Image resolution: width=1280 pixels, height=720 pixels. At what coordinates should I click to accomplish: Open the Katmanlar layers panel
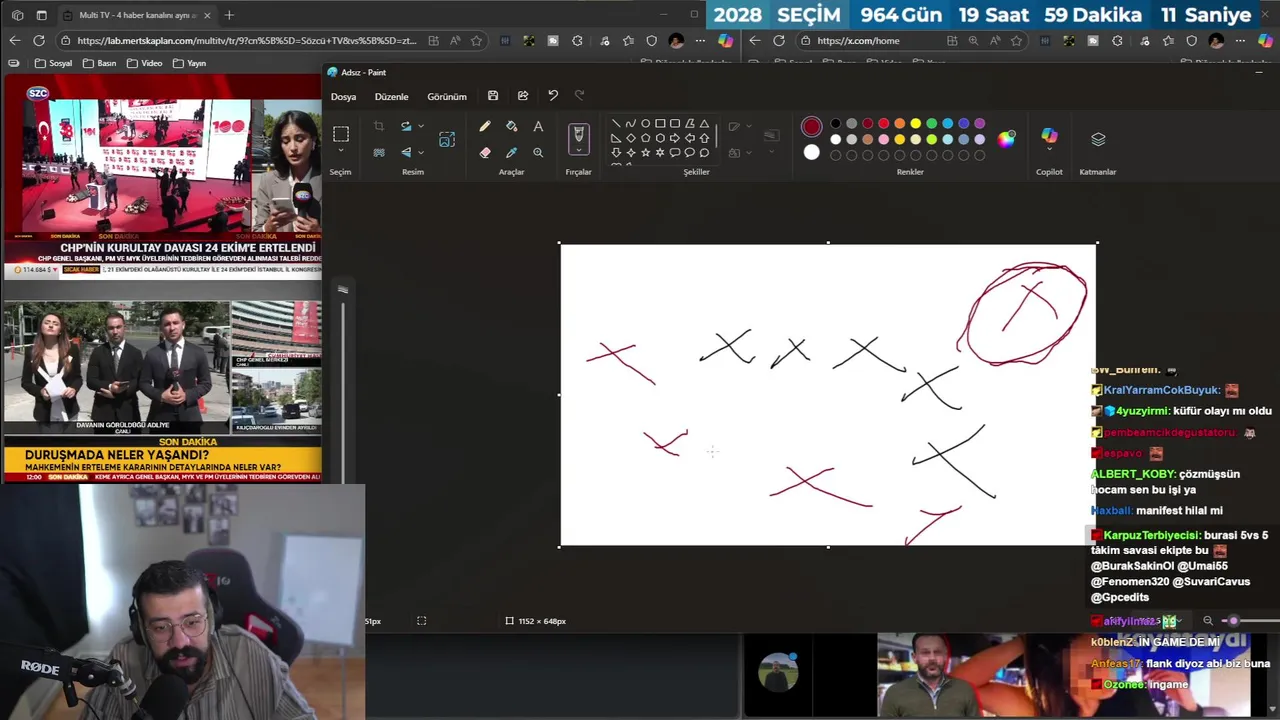pyautogui.click(x=1098, y=139)
